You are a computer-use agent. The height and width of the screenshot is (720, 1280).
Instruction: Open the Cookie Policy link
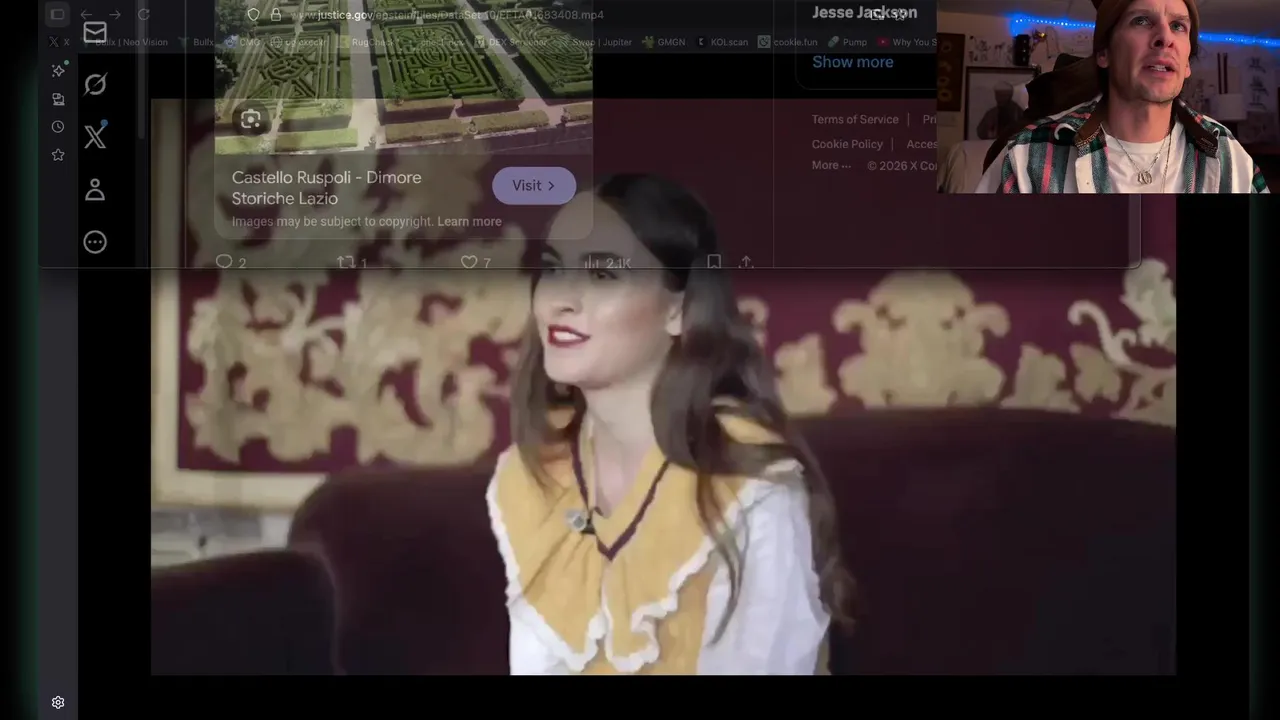click(x=847, y=144)
